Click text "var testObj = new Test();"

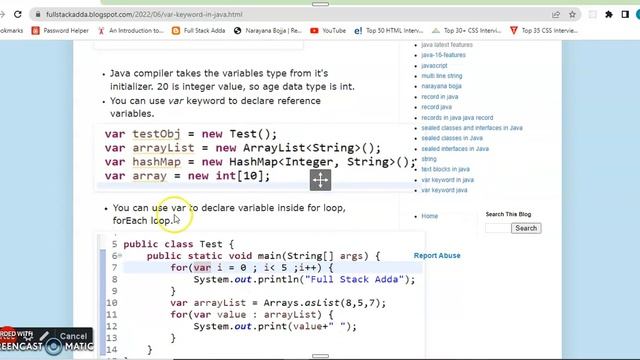(x=191, y=134)
